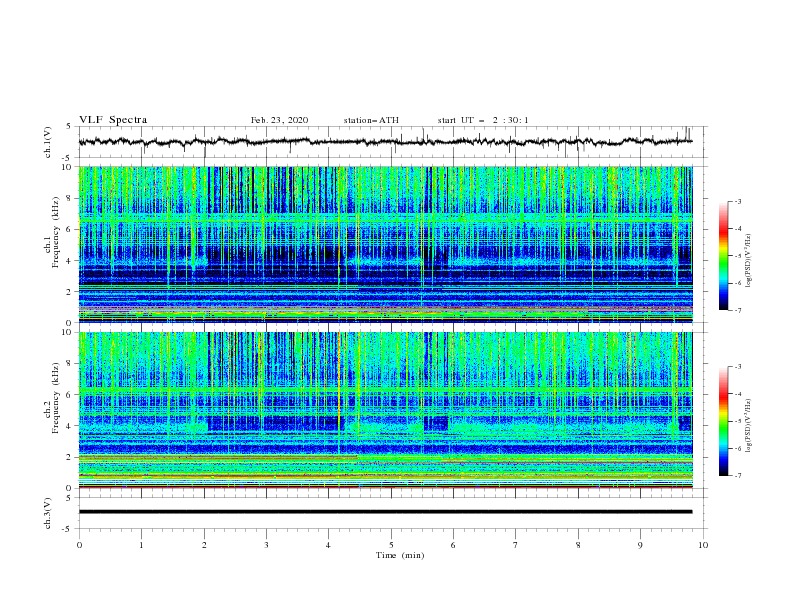Click the ch.1 voltage waveform trace
The image size is (792, 612).
pyautogui.click(x=385, y=142)
